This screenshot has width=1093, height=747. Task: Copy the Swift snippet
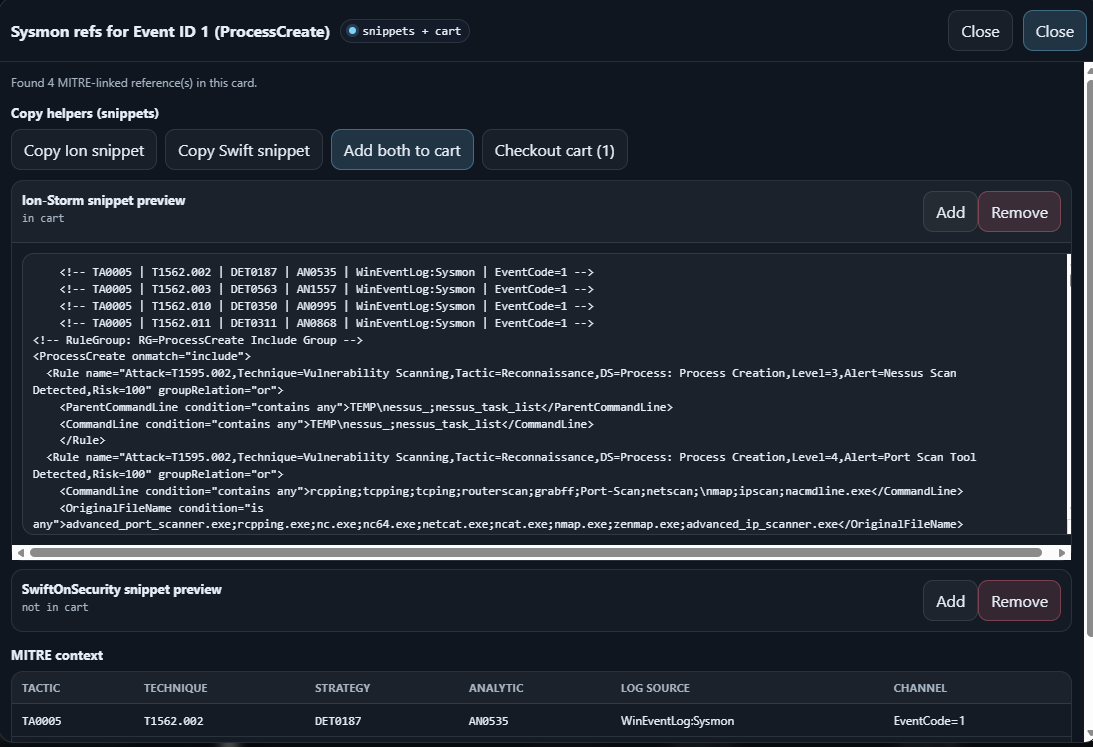click(244, 150)
